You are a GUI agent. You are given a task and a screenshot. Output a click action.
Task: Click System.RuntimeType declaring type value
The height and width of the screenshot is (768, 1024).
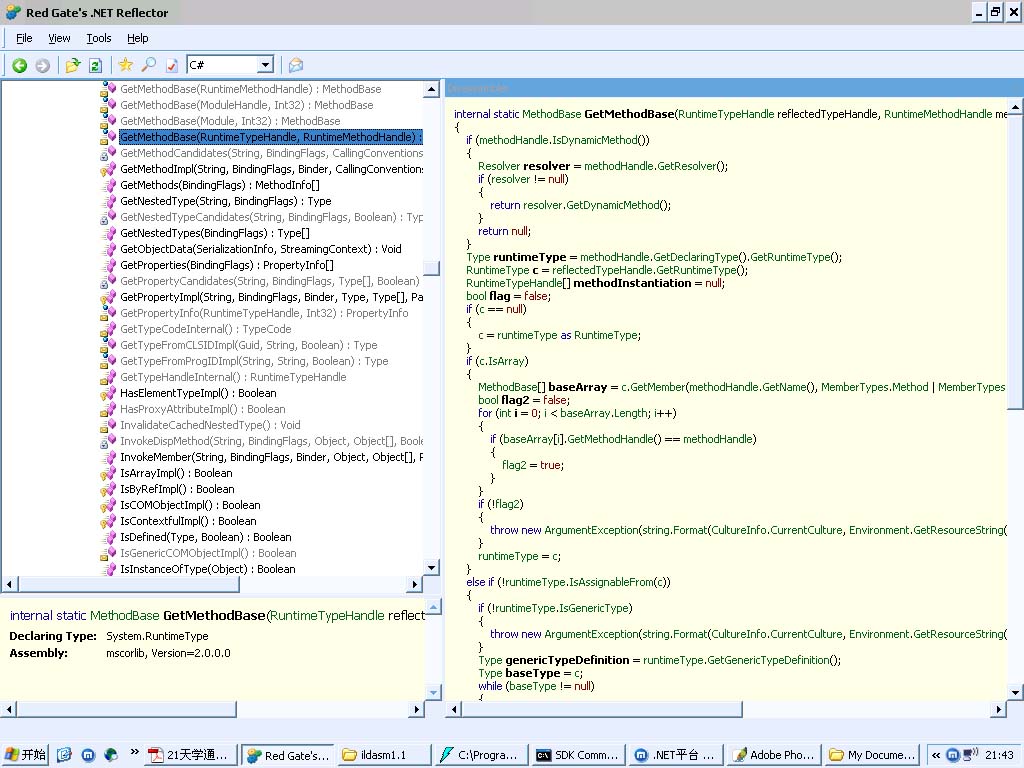click(x=157, y=636)
